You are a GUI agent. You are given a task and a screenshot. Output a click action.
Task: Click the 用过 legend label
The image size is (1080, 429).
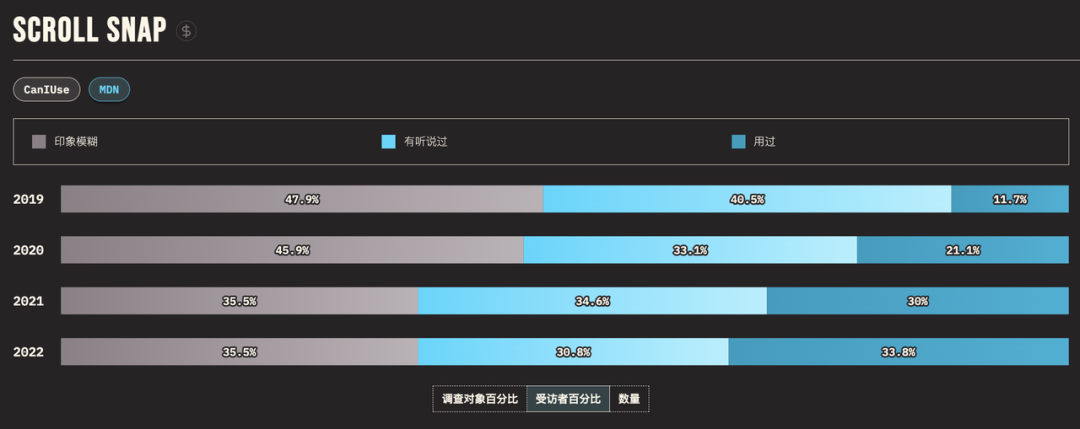pos(765,141)
